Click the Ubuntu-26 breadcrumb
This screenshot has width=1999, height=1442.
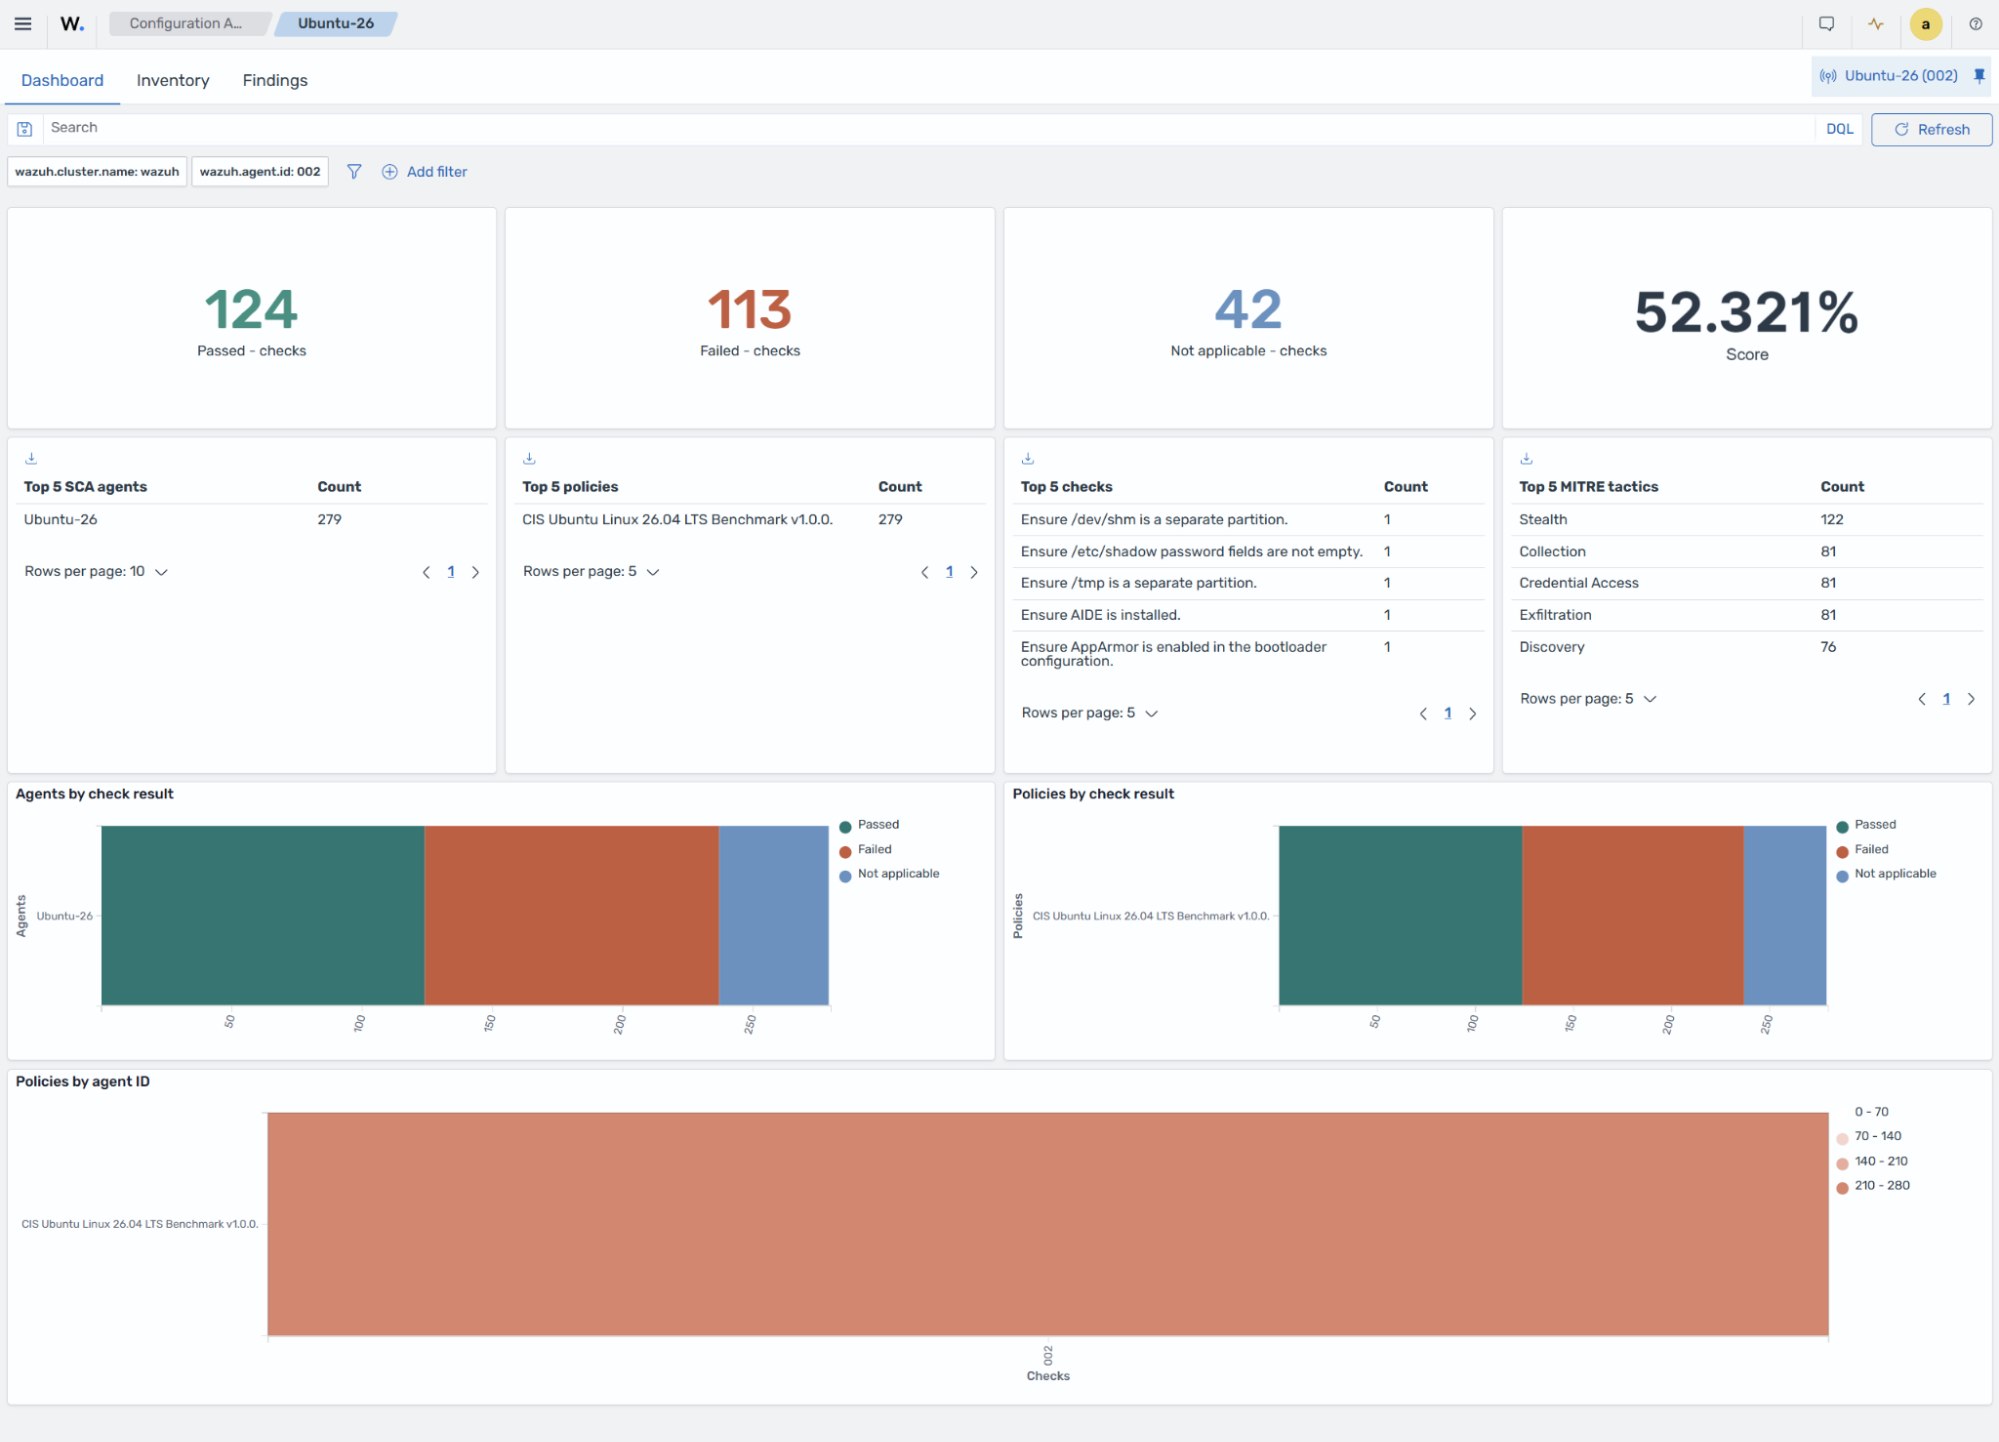pyautogui.click(x=336, y=23)
